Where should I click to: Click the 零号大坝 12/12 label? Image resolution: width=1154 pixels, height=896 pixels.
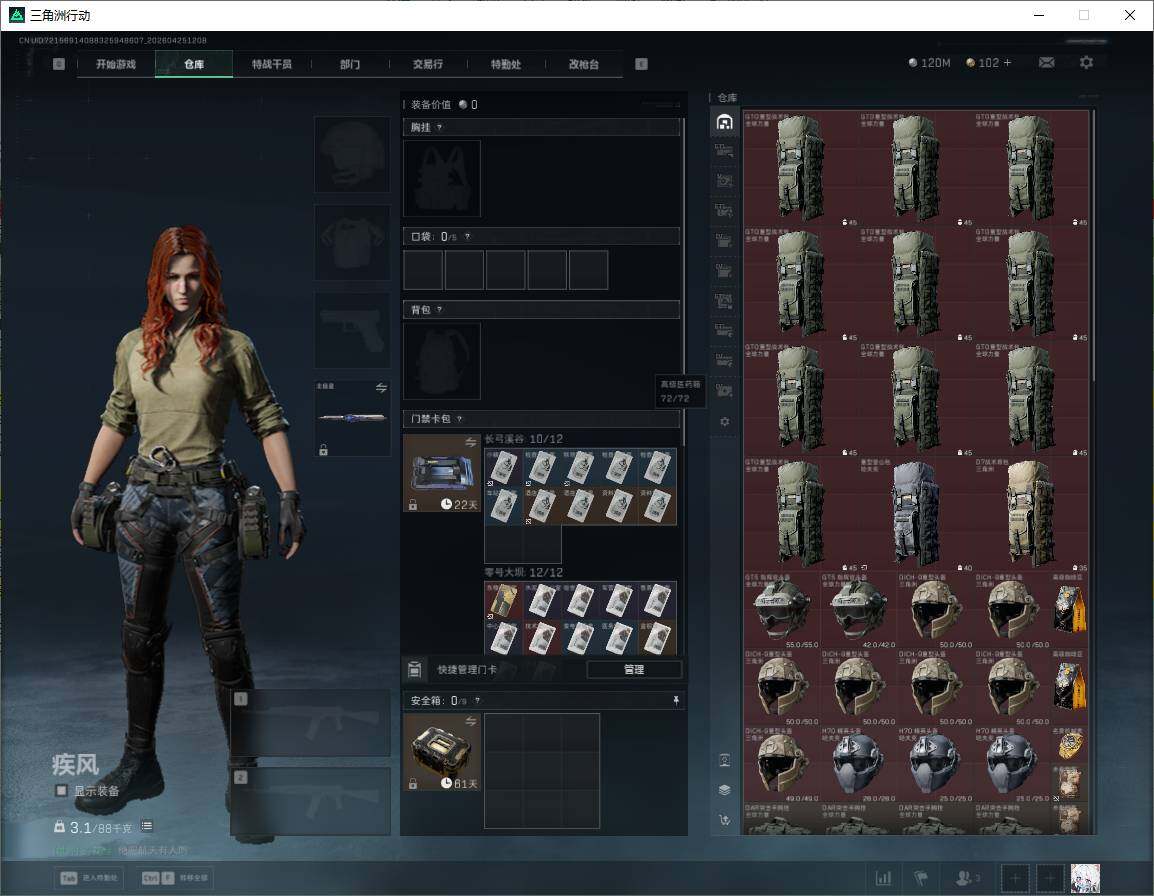point(523,572)
